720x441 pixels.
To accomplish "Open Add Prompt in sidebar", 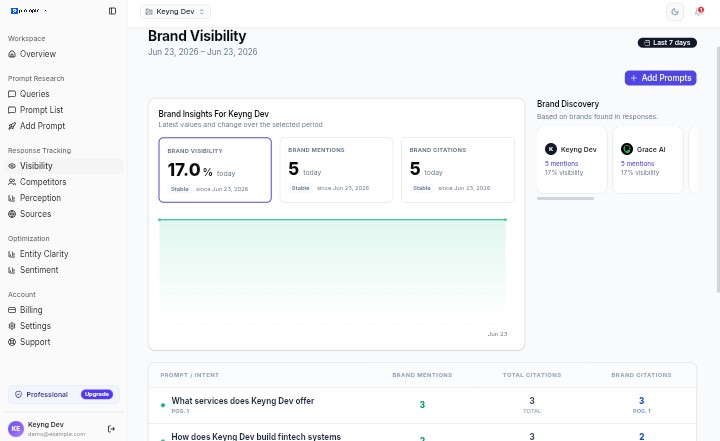I will 64,126.
